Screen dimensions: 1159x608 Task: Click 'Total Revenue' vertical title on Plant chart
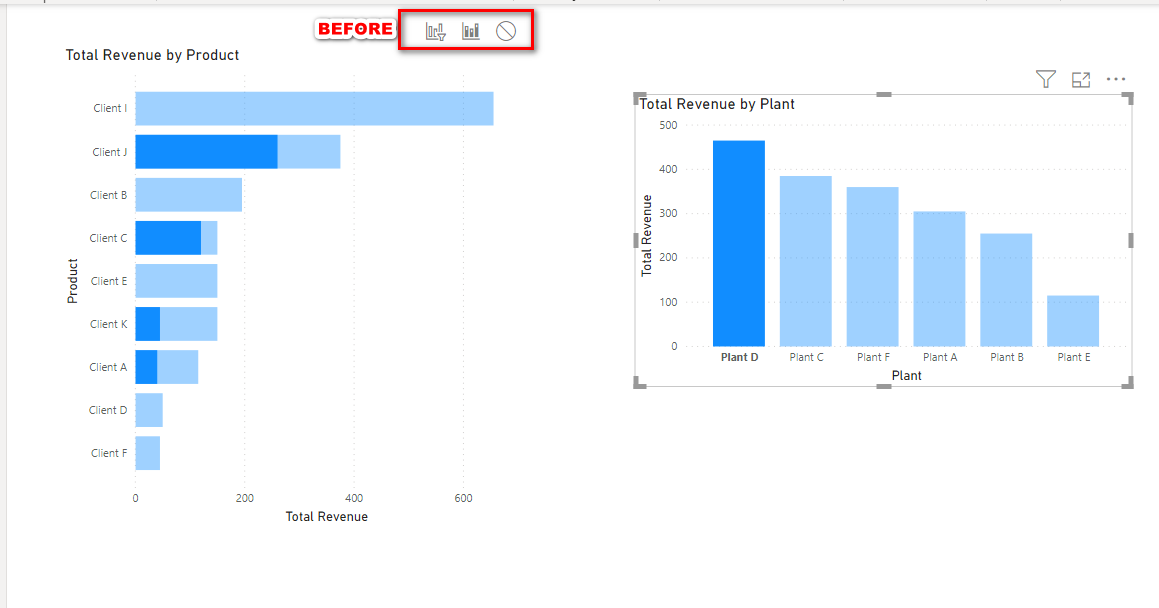pos(647,236)
